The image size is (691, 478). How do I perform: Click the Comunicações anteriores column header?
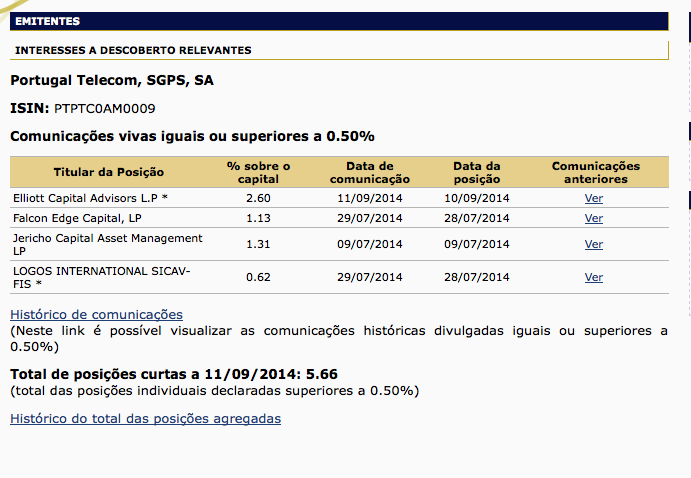pos(596,172)
